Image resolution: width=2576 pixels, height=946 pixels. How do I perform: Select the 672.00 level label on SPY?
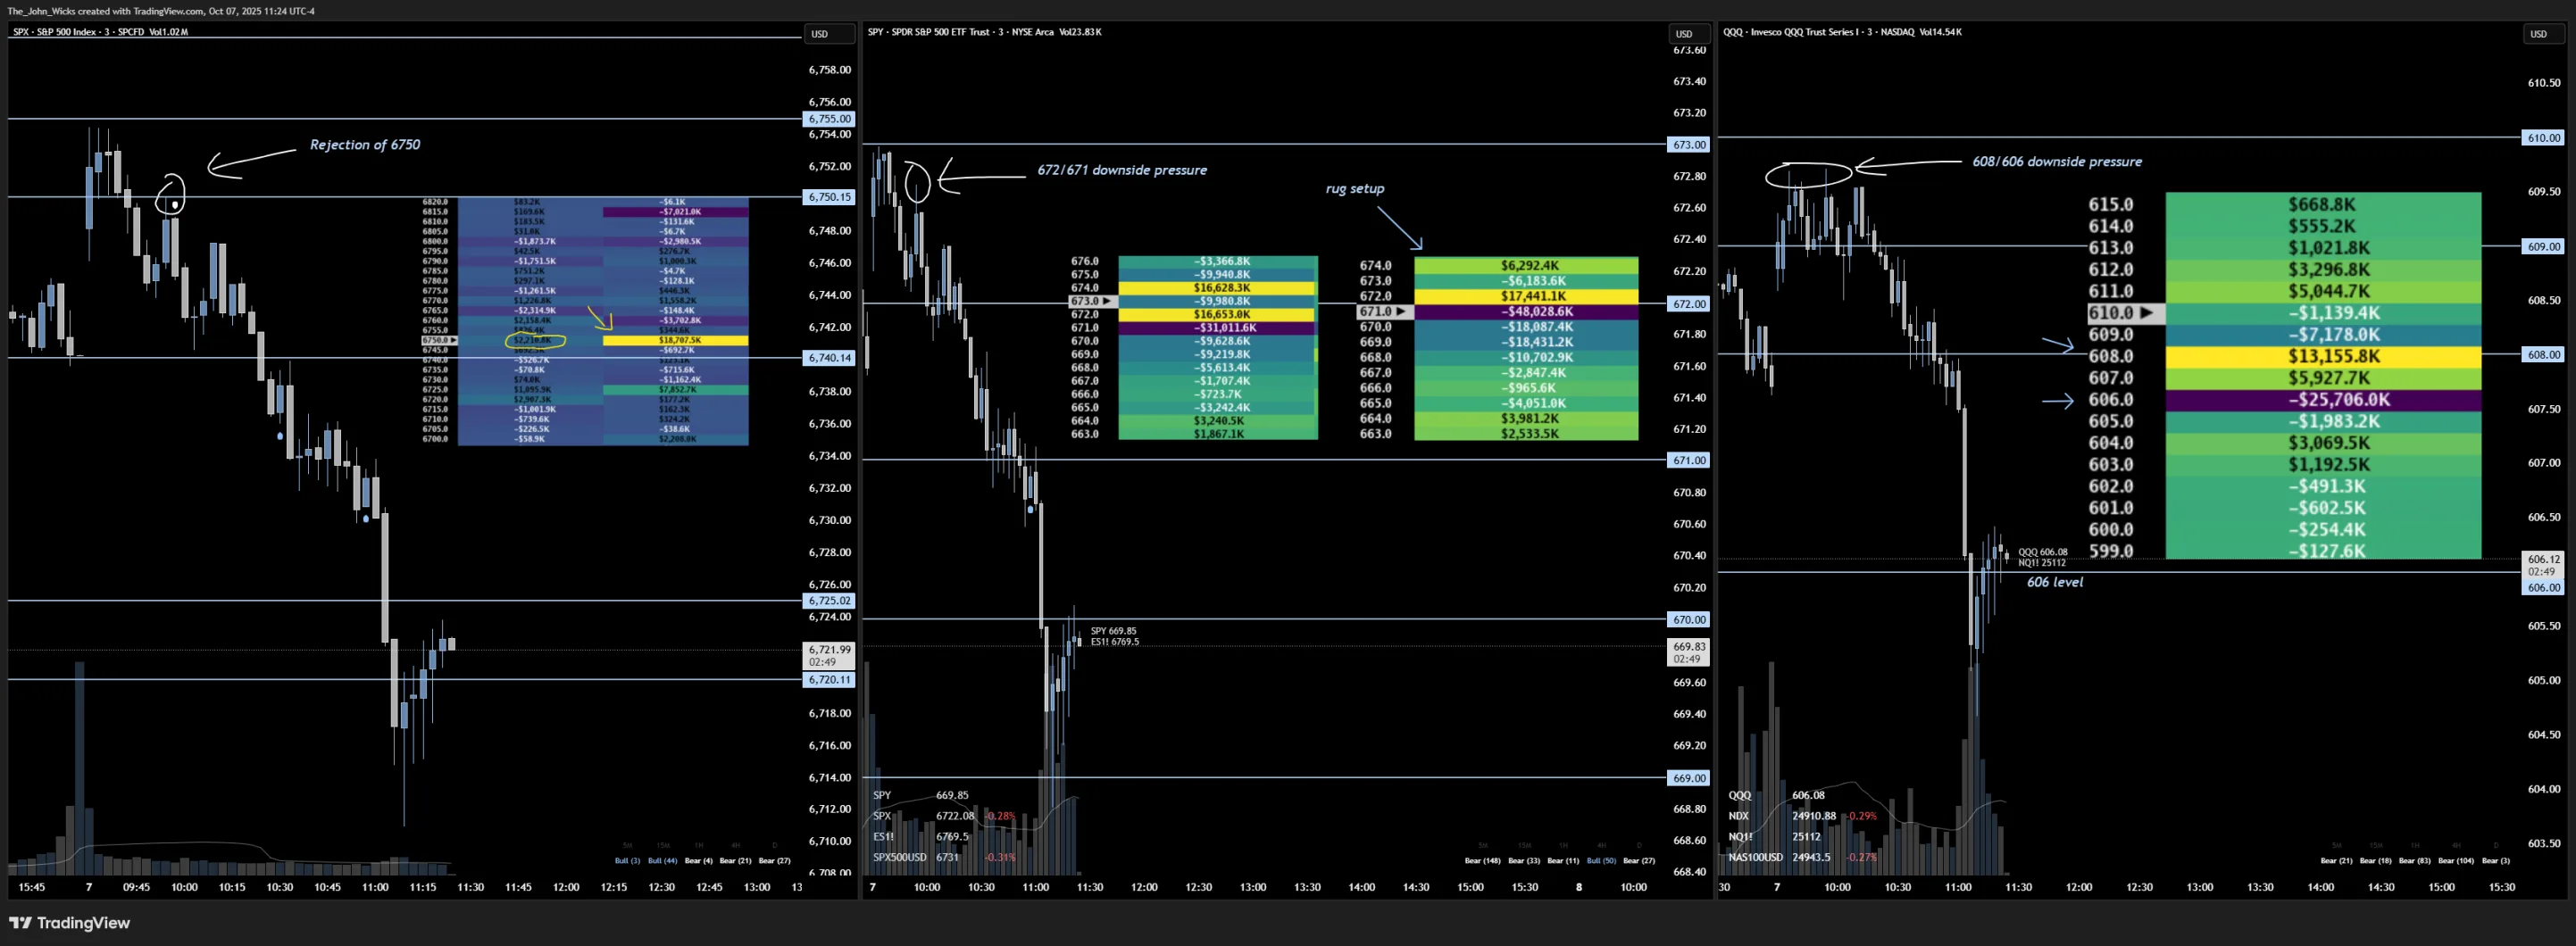(x=1689, y=304)
